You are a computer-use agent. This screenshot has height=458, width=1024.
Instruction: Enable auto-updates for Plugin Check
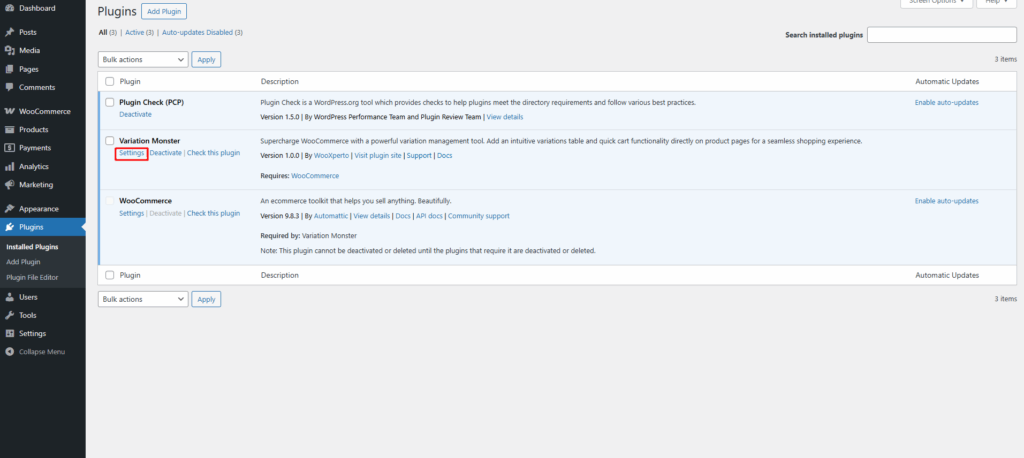click(946, 103)
